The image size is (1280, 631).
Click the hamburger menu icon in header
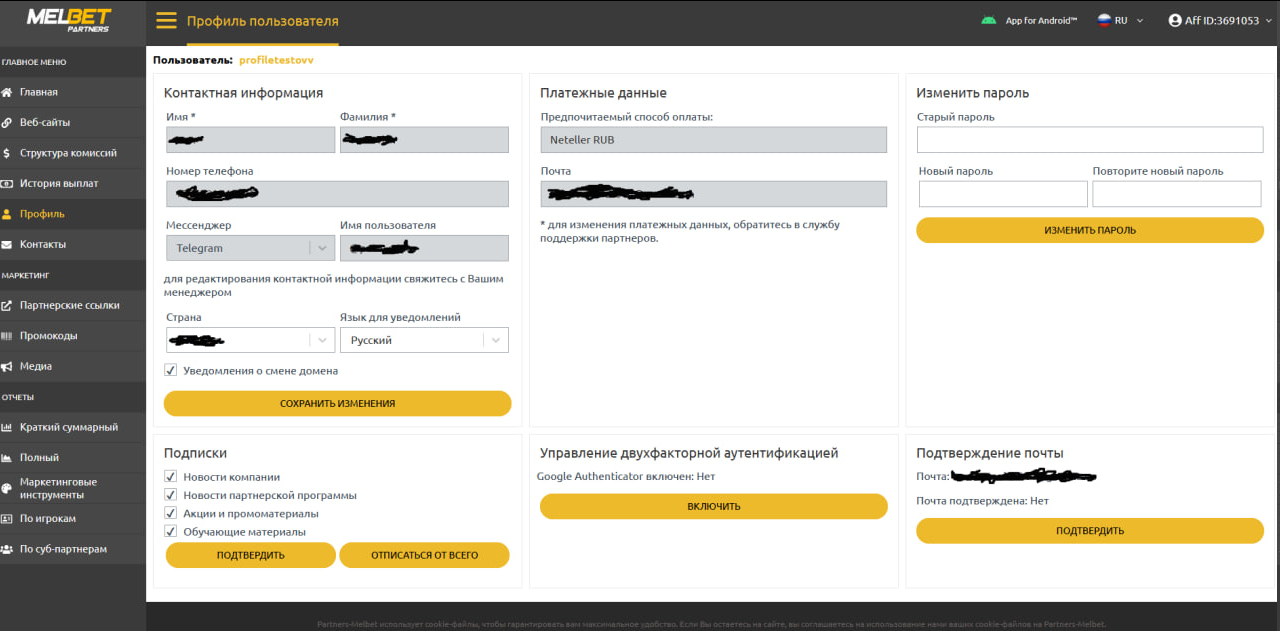pyautogui.click(x=166, y=21)
